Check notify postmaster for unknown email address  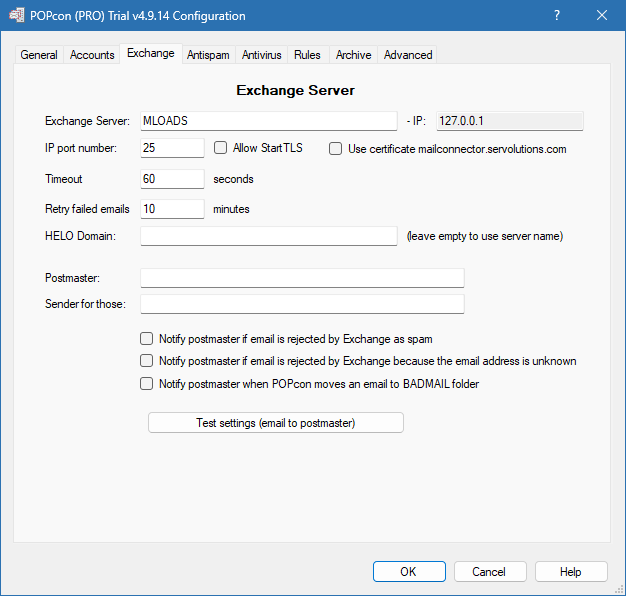(x=147, y=361)
